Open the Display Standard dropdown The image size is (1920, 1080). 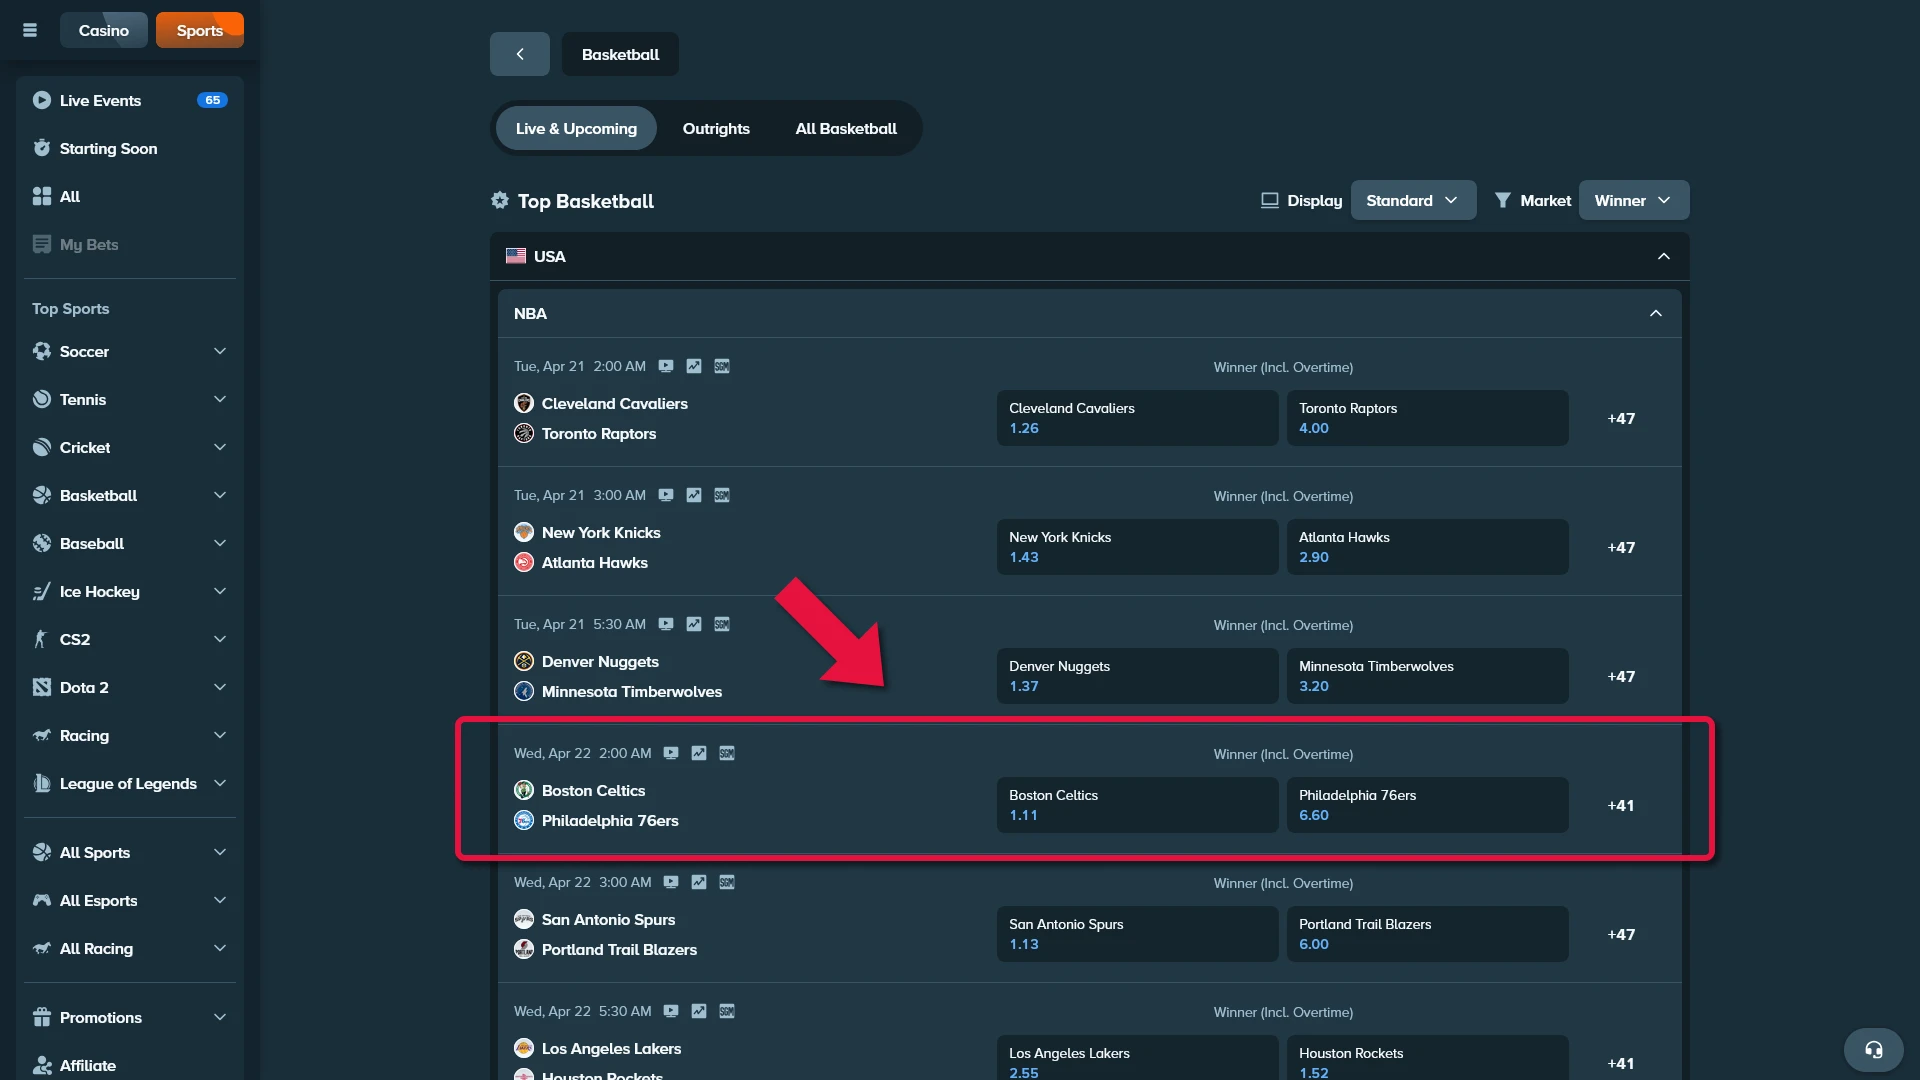pyautogui.click(x=1413, y=200)
